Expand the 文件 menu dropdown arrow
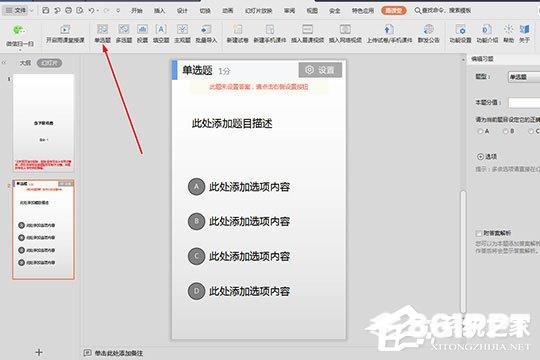This screenshot has height=360, width=540. pos(32,11)
